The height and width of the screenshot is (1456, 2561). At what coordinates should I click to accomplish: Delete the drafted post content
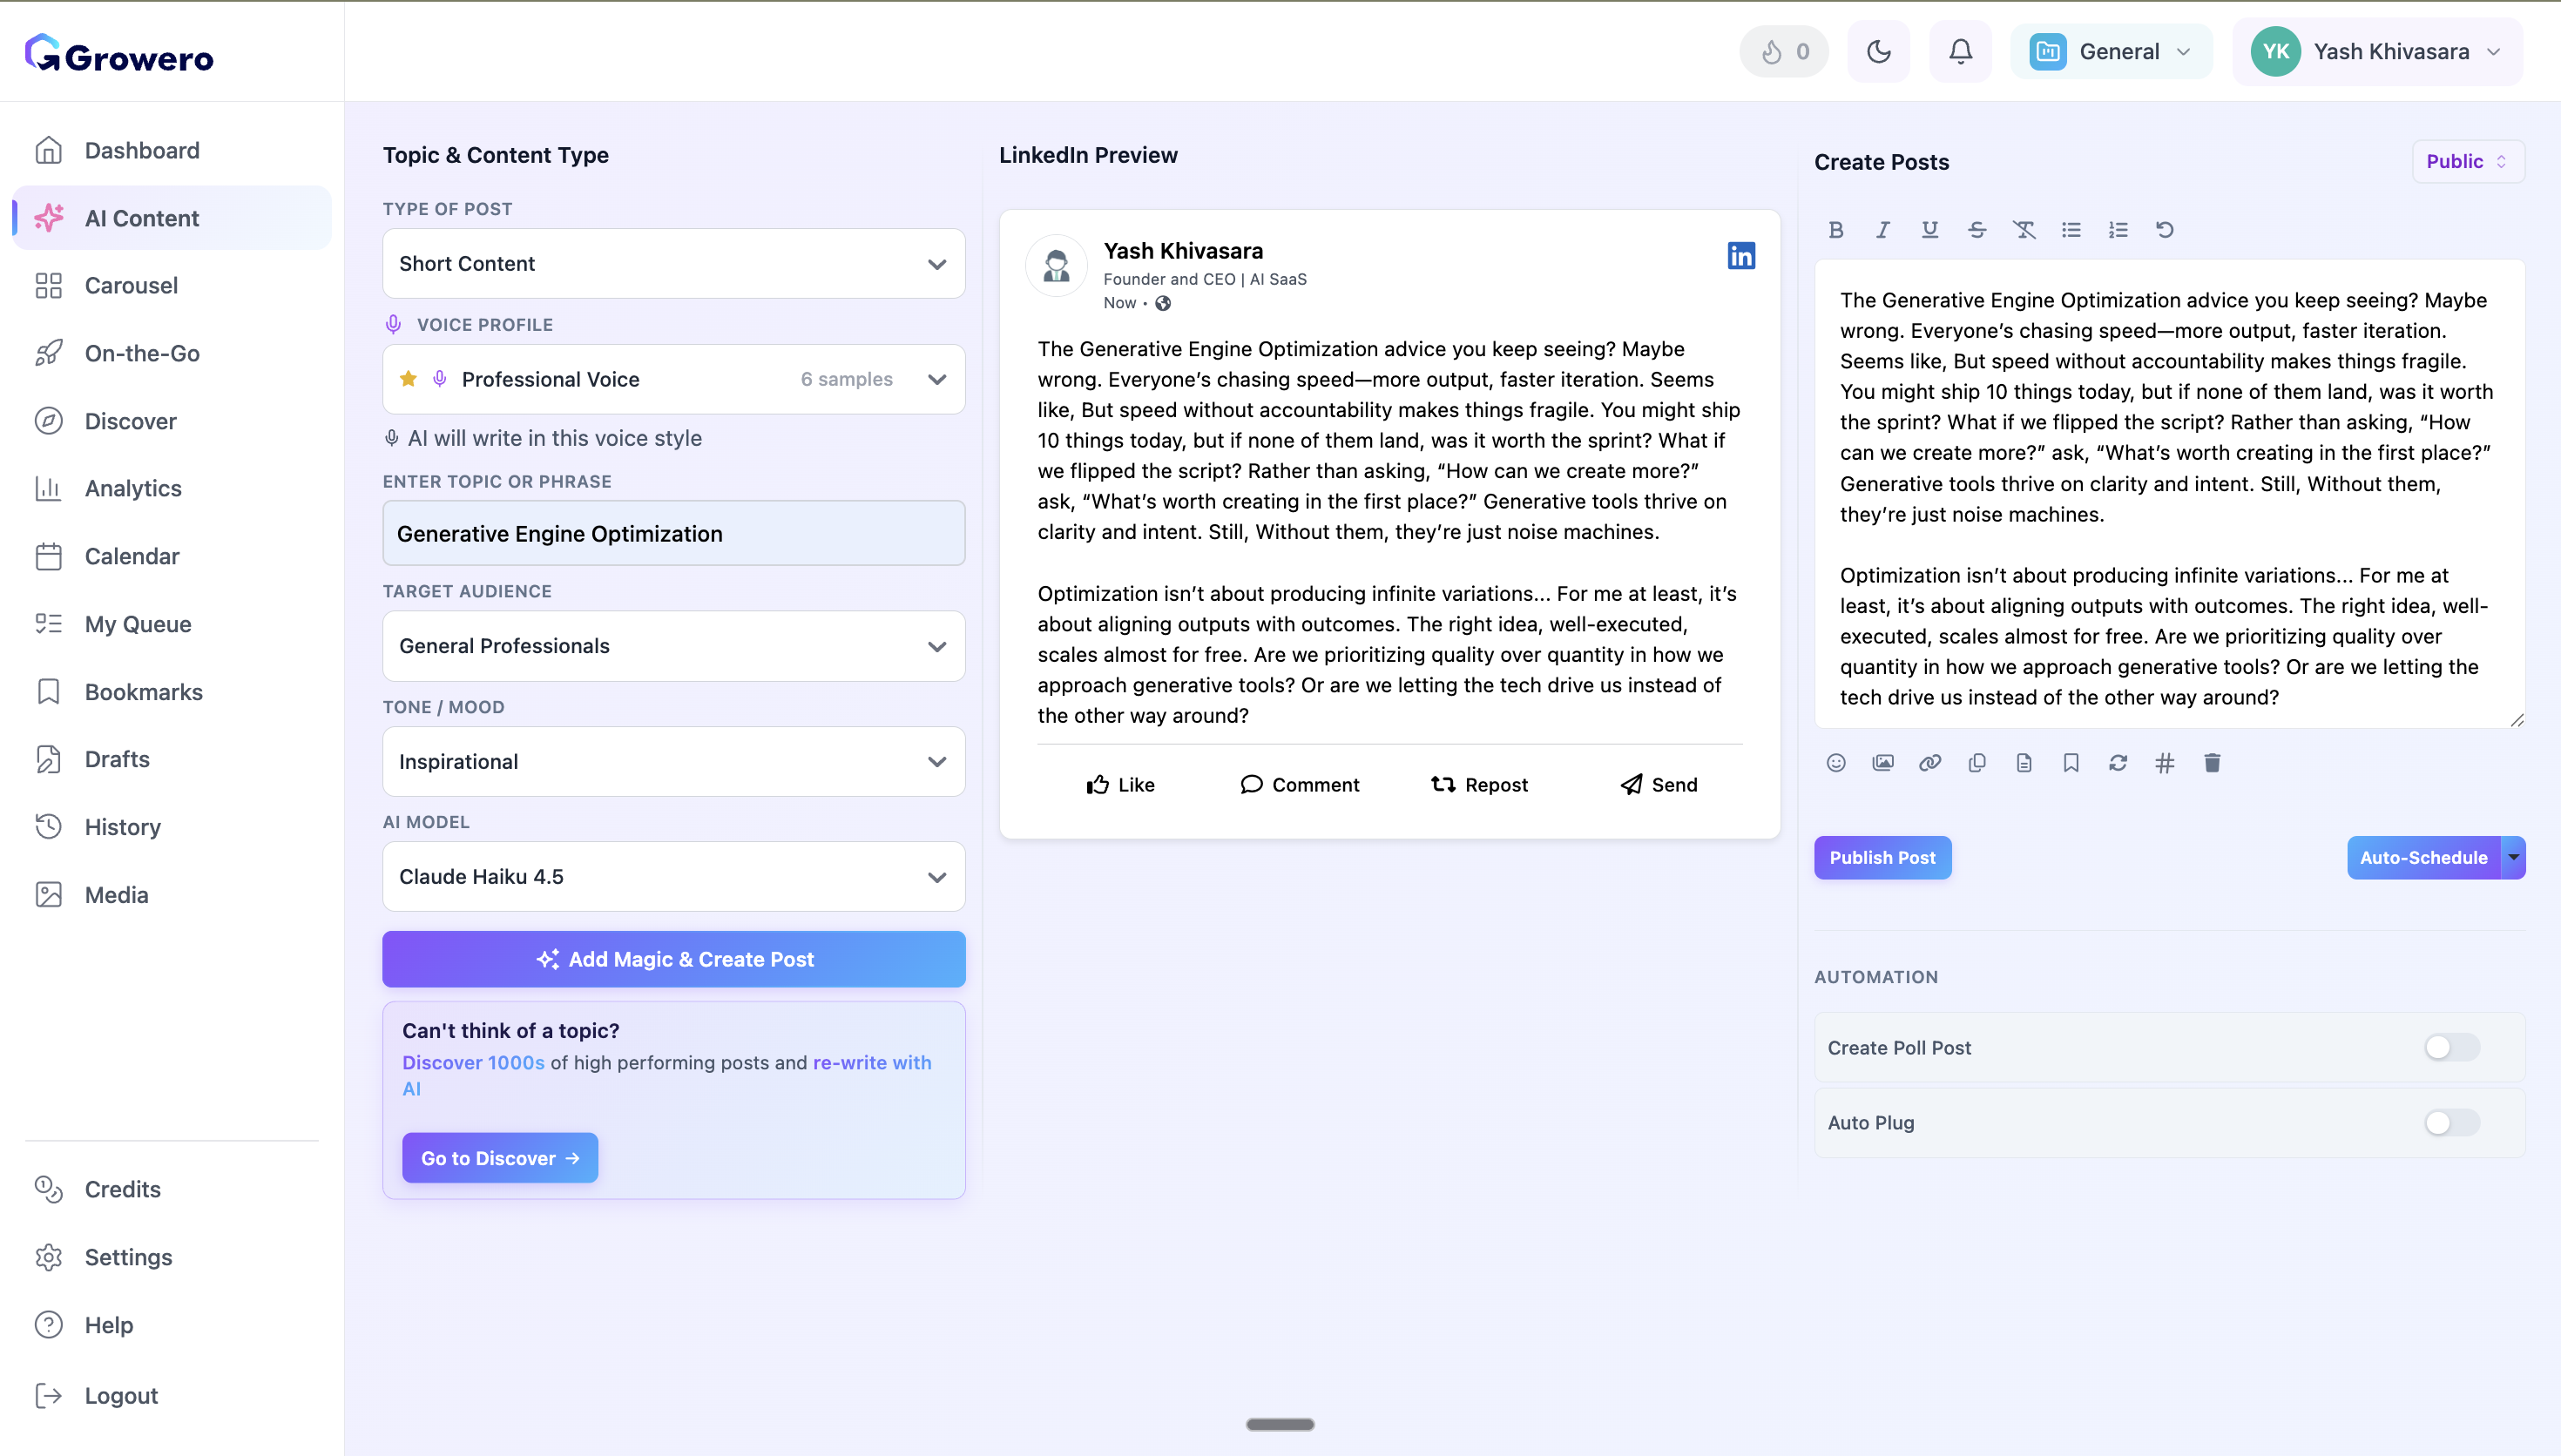[2212, 762]
